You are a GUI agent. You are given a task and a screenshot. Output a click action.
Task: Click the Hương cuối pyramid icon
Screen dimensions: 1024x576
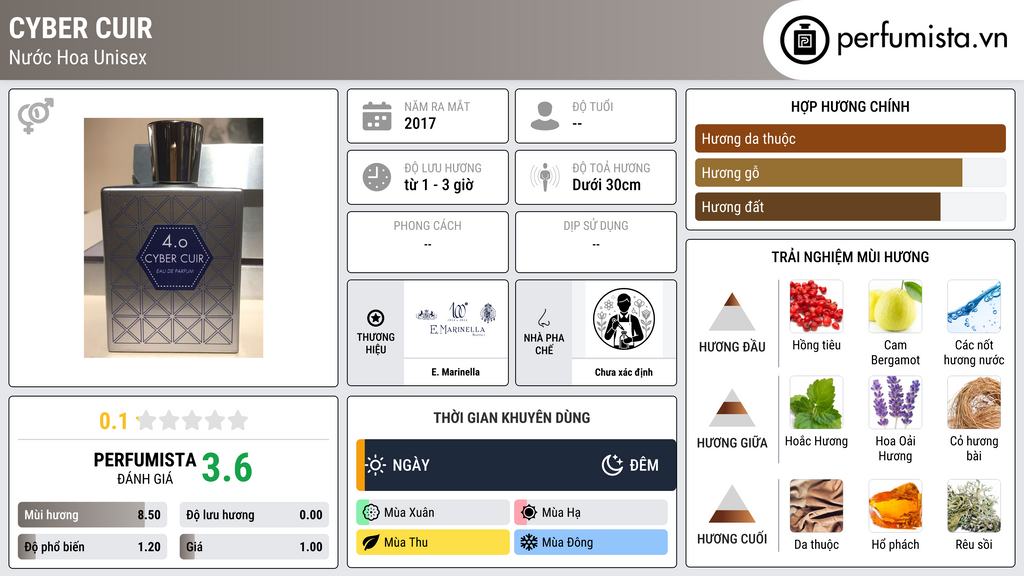click(732, 504)
